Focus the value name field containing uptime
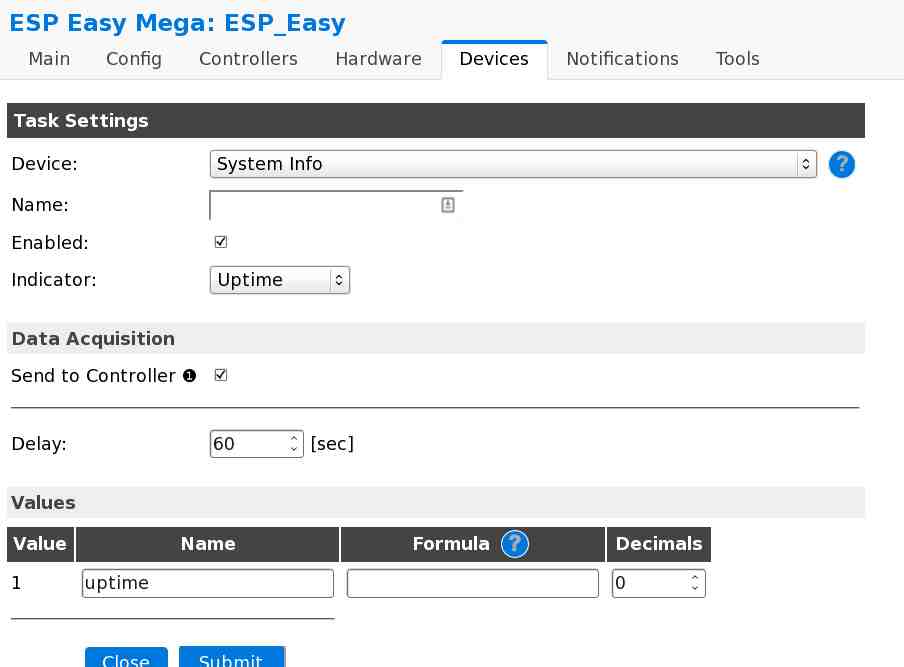 pyautogui.click(x=208, y=583)
